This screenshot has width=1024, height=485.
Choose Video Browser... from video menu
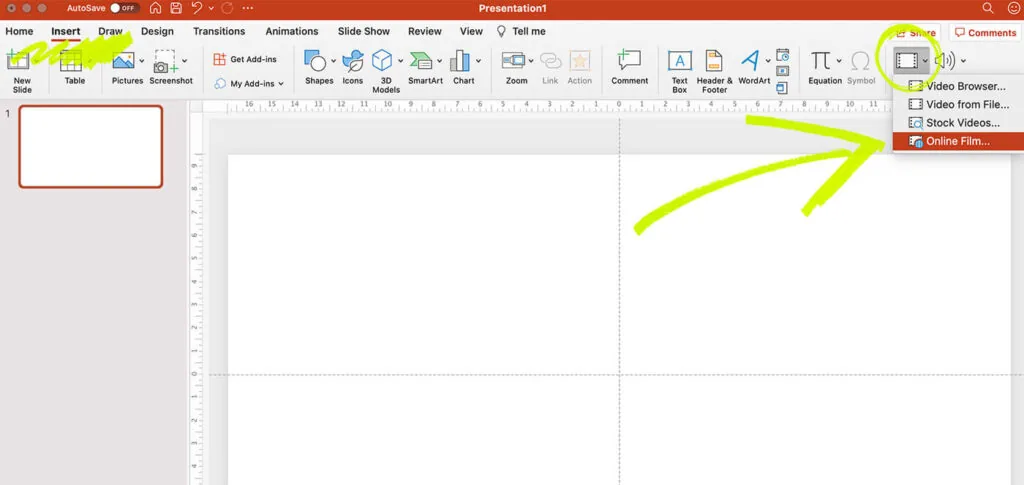pyautogui.click(x=958, y=86)
